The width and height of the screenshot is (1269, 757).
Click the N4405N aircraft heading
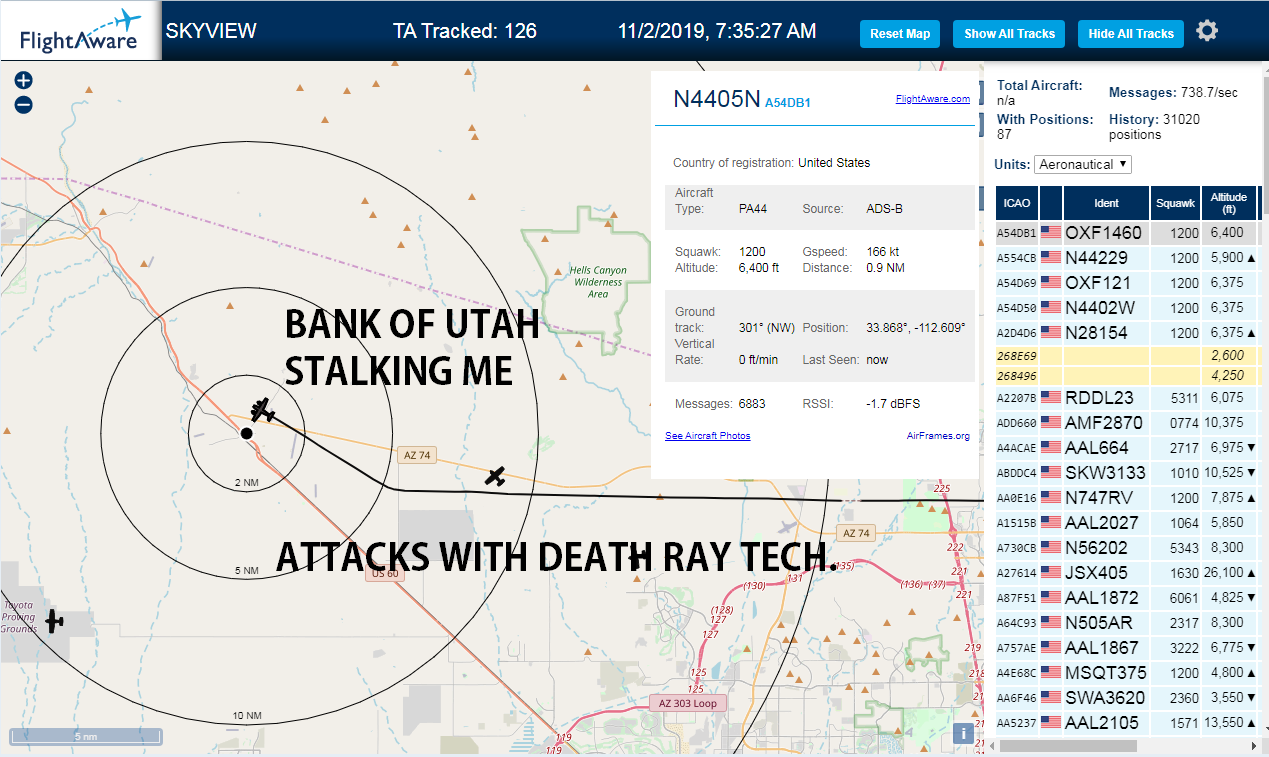717,99
